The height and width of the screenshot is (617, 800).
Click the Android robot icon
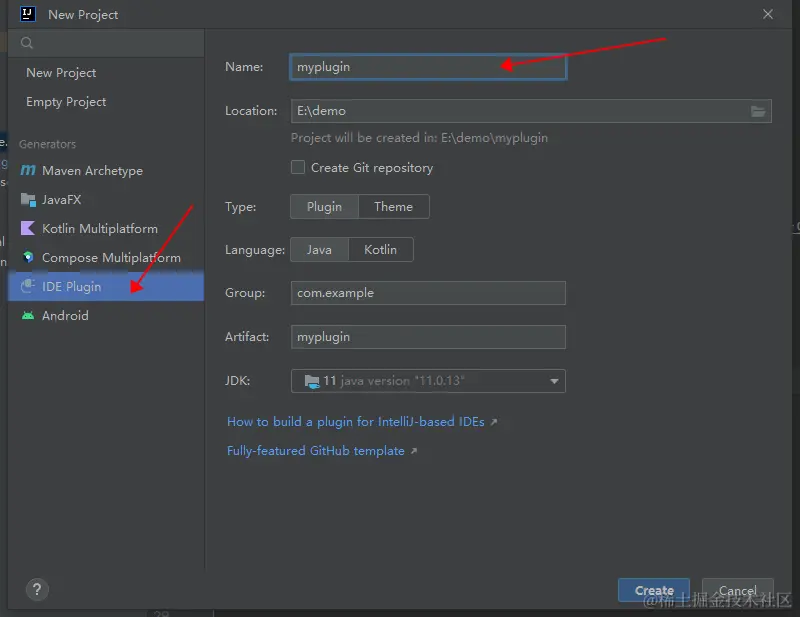click(x=28, y=315)
